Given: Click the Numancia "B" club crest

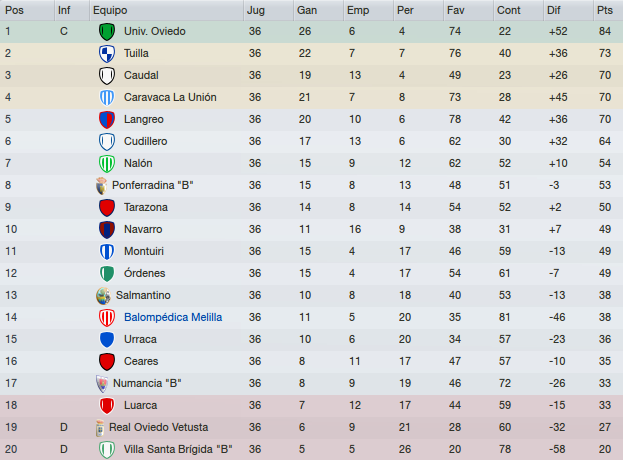Looking at the screenshot, I should coord(102,383).
